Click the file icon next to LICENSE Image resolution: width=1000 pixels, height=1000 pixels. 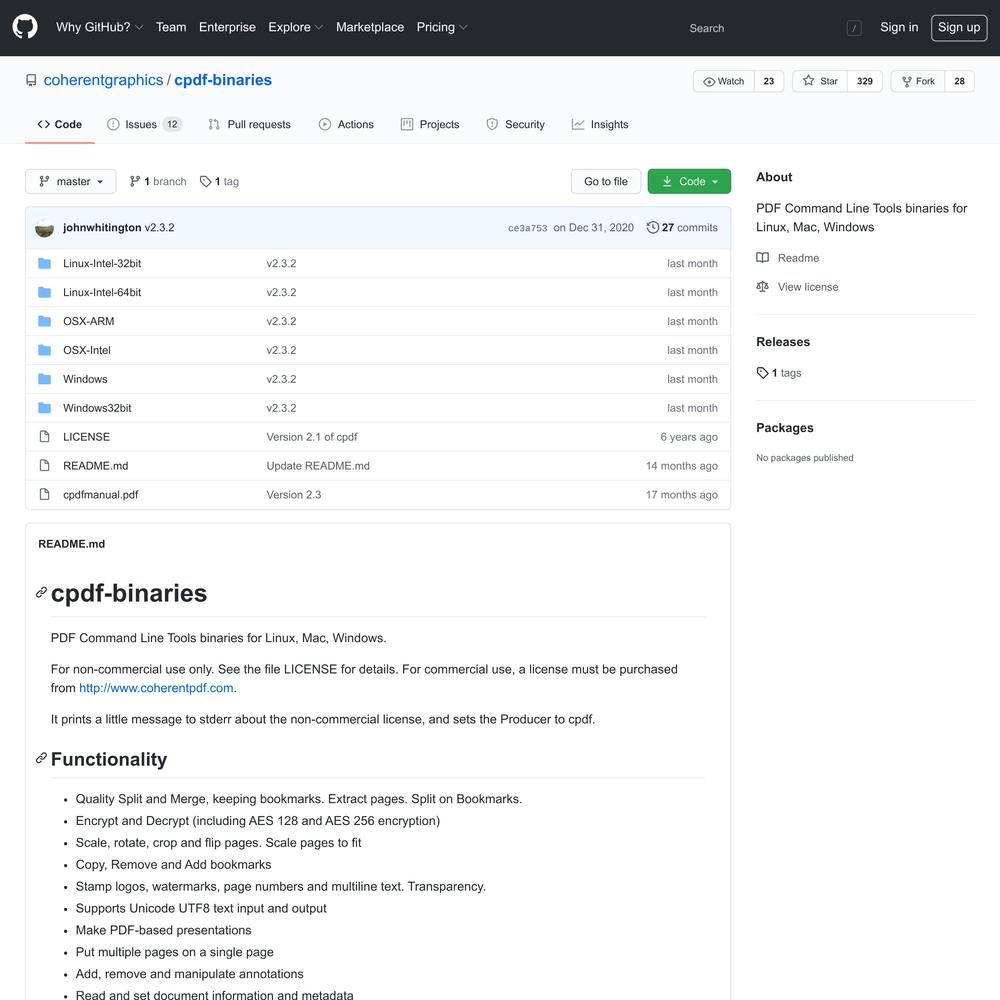[44, 437]
